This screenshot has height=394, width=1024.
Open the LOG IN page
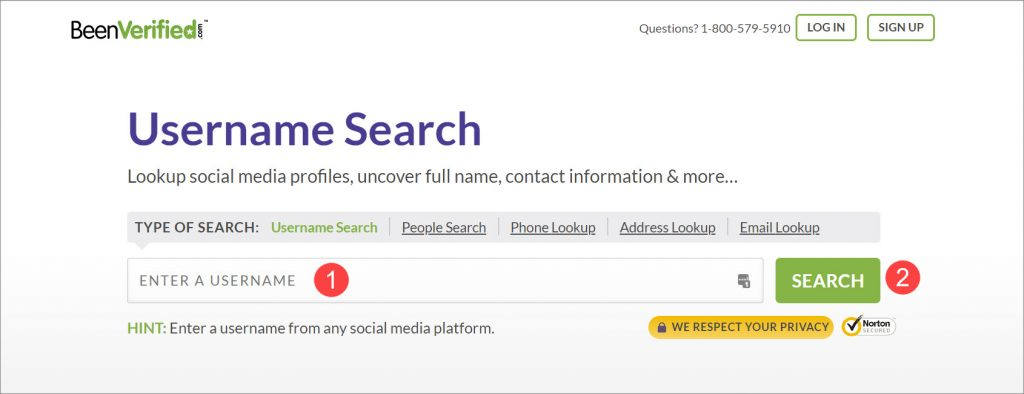(x=825, y=27)
